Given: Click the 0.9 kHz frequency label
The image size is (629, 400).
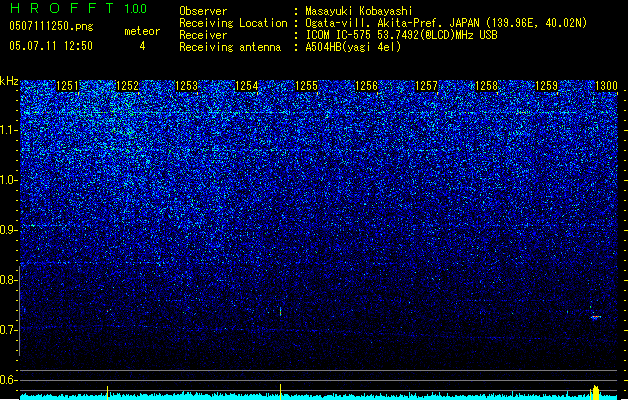Looking at the screenshot, I should click(x=8, y=230).
